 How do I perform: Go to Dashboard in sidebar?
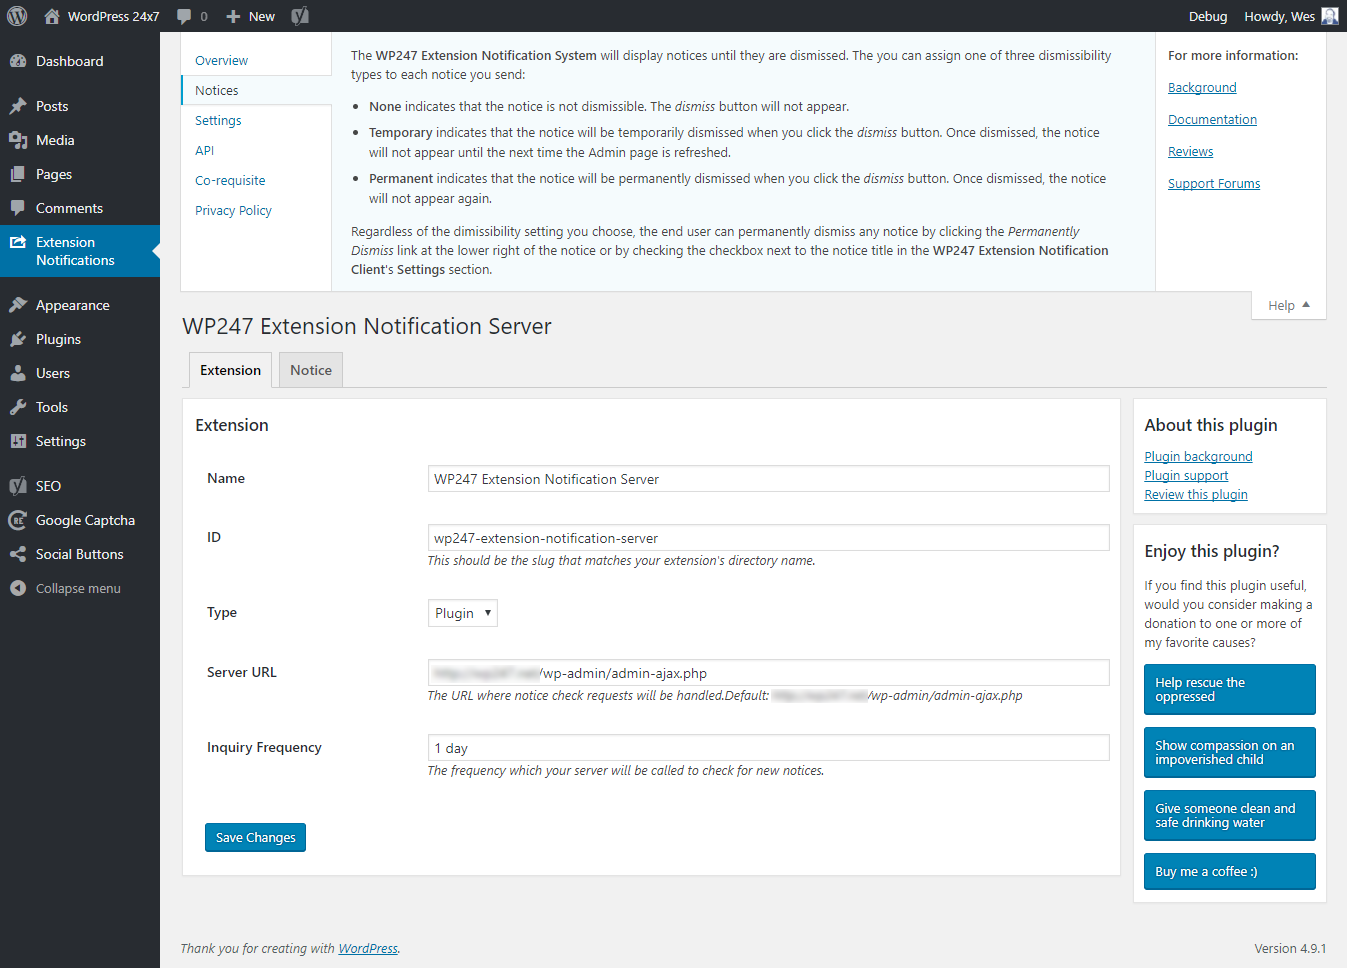[x=80, y=61]
